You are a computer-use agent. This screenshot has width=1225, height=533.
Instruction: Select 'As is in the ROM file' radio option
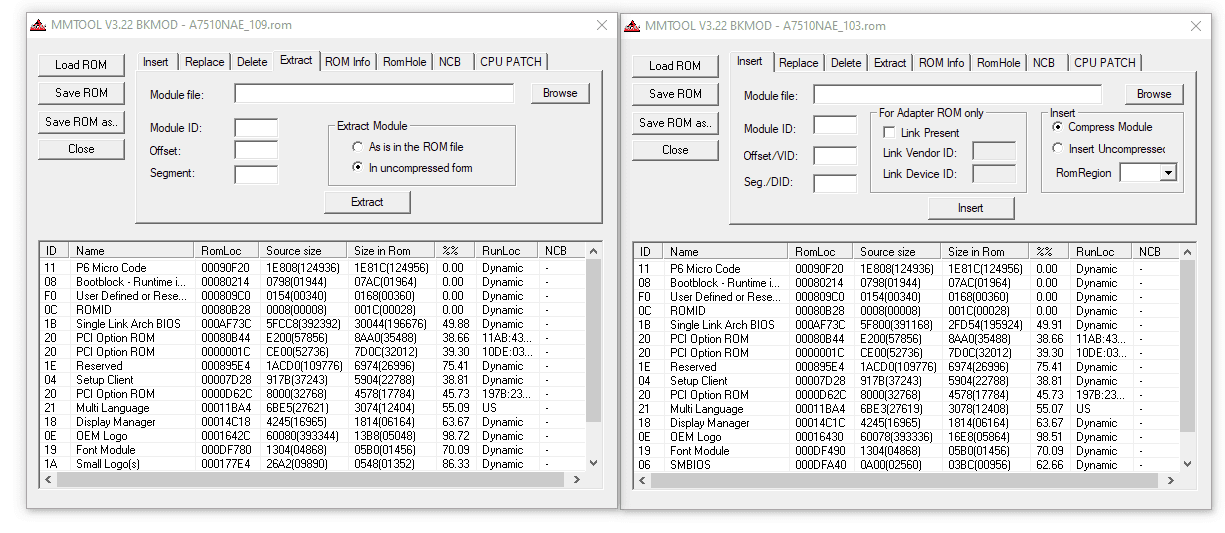coord(357,147)
